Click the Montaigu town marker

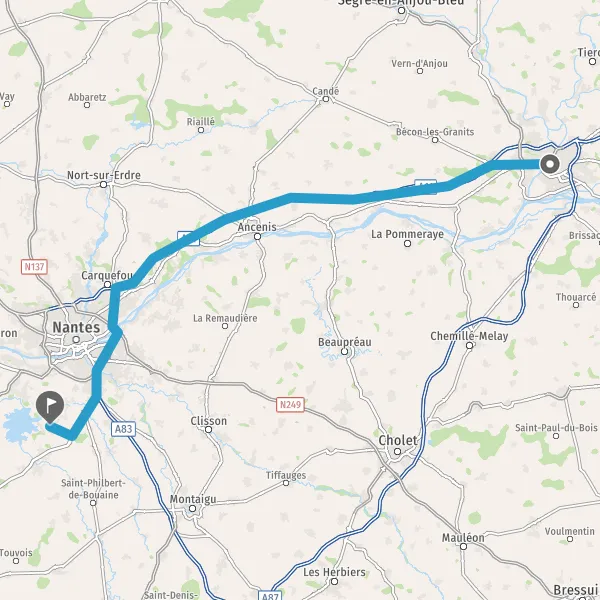[x=193, y=509]
